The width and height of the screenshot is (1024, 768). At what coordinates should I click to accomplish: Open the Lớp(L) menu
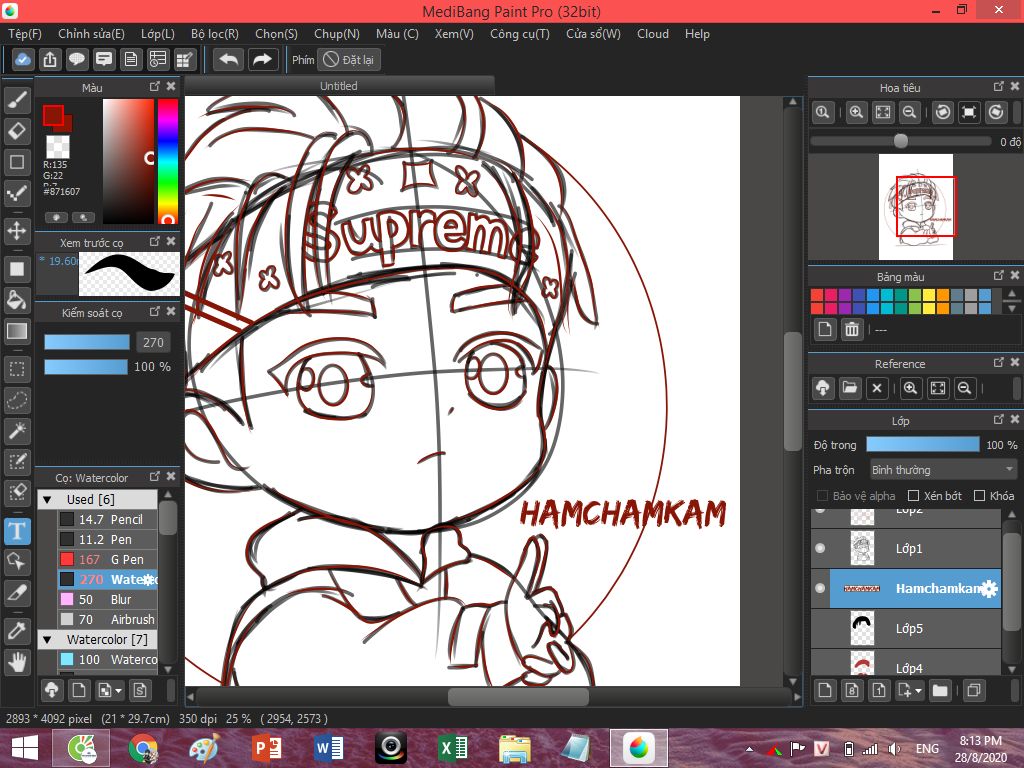[x=158, y=34]
